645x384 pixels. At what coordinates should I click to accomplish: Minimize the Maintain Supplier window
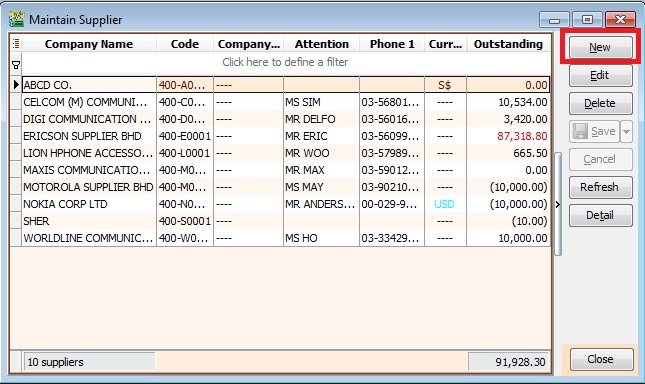pyautogui.click(x=554, y=20)
